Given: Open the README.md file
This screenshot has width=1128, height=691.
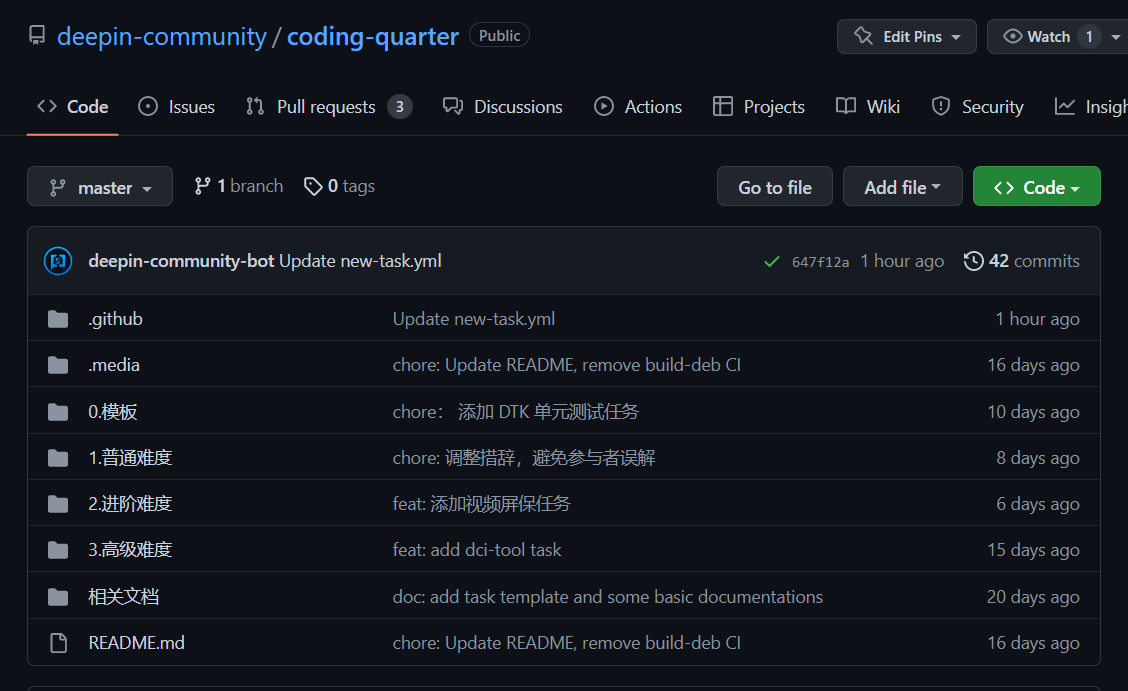Looking at the screenshot, I should tap(137, 643).
